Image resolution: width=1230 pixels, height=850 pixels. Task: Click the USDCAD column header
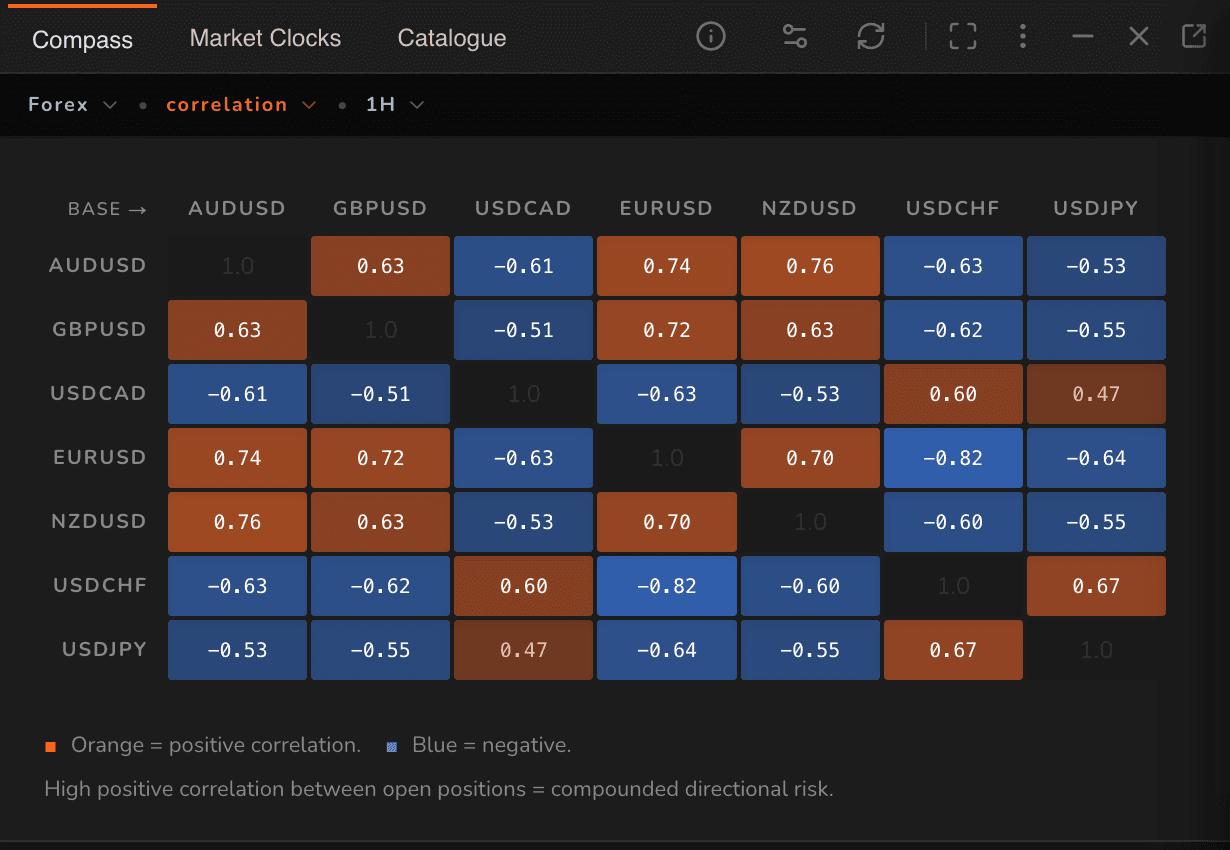[523, 208]
